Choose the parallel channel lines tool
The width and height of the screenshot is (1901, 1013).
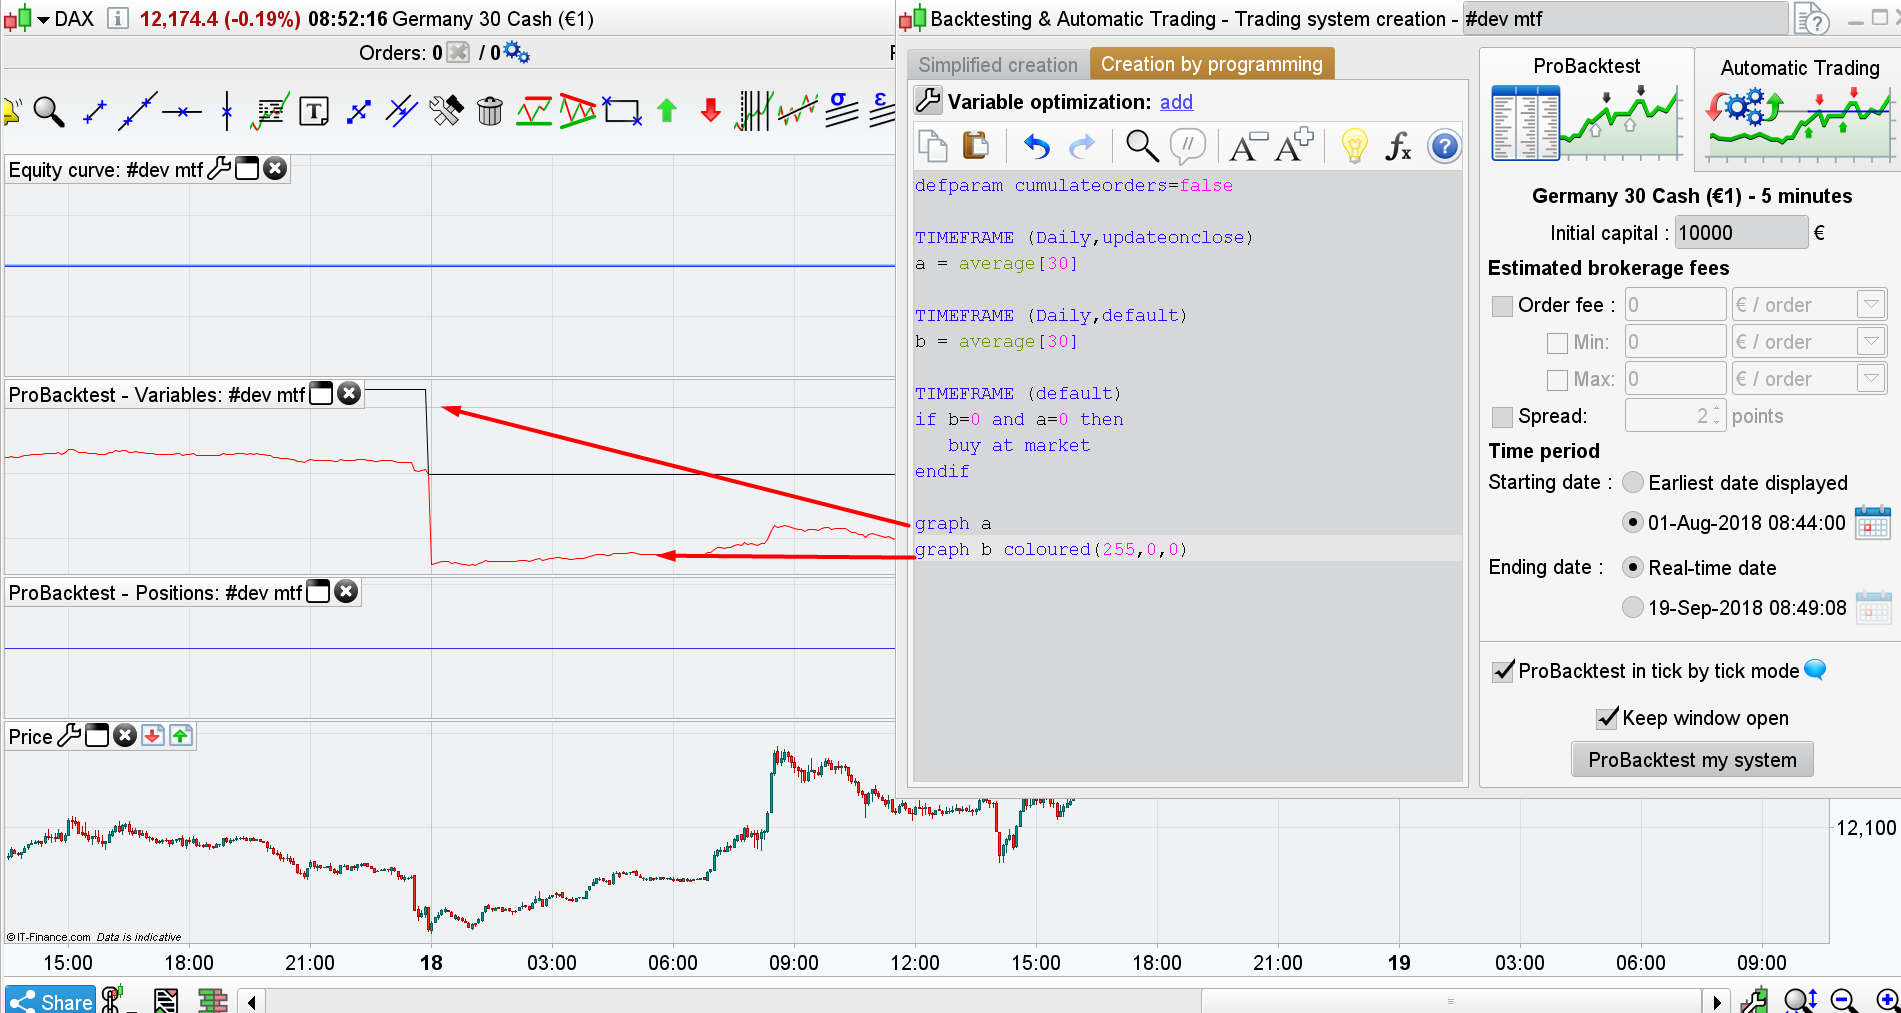click(x=402, y=111)
